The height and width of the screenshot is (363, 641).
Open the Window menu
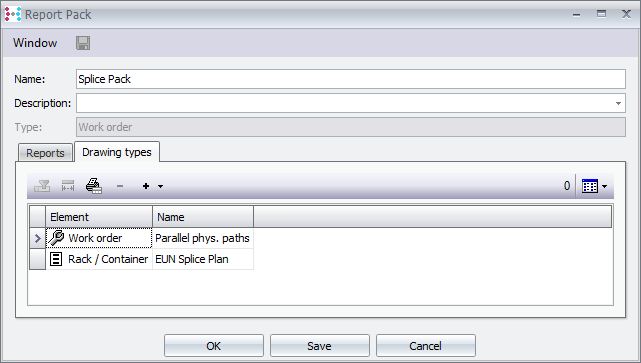[35, 43]
